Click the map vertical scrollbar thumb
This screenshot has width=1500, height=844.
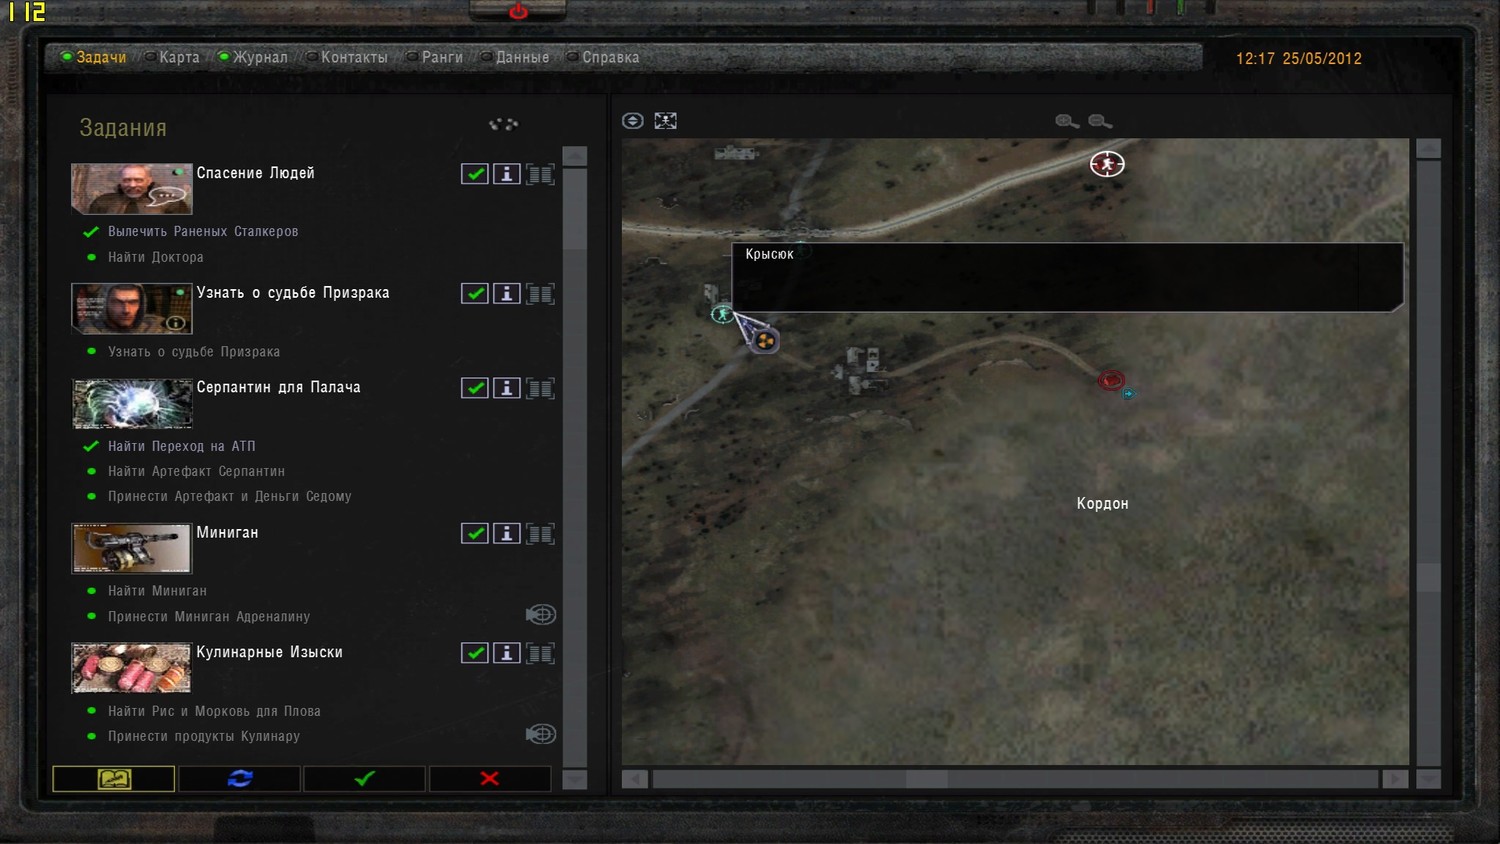(1429, 577)
